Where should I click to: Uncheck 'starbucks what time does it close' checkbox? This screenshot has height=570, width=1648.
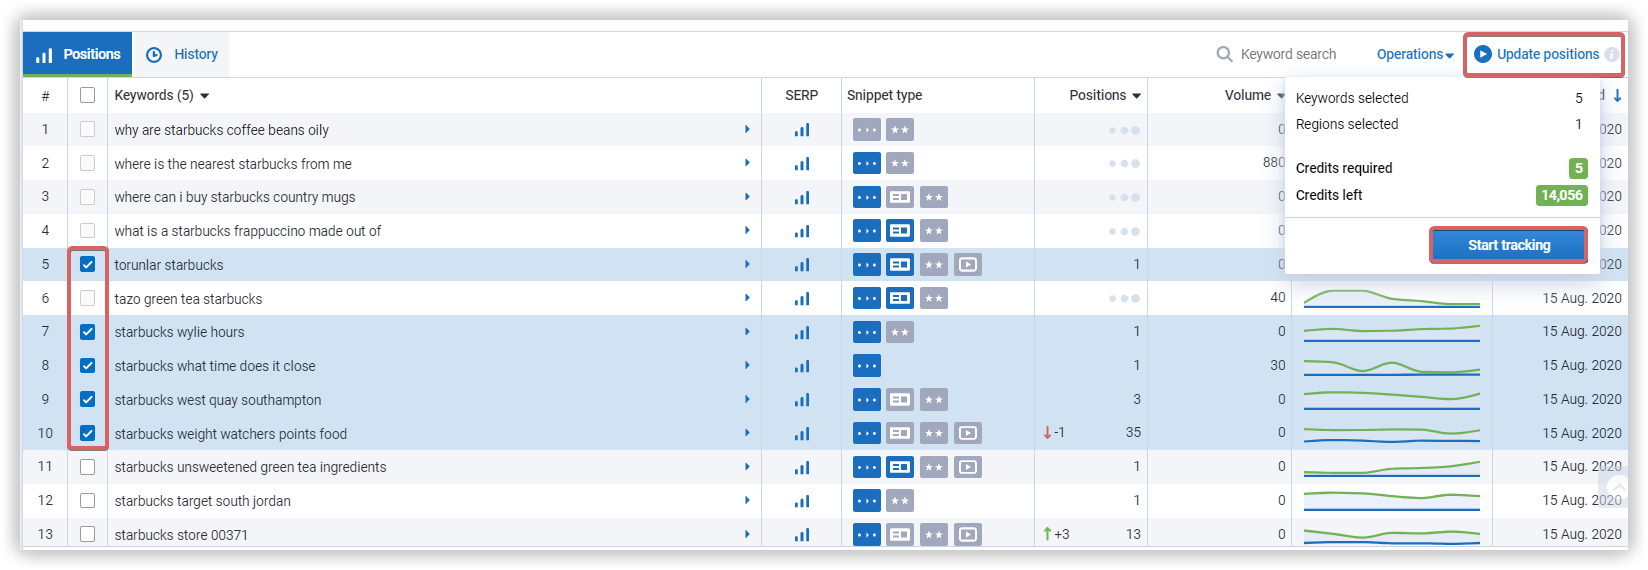[88, 366]
